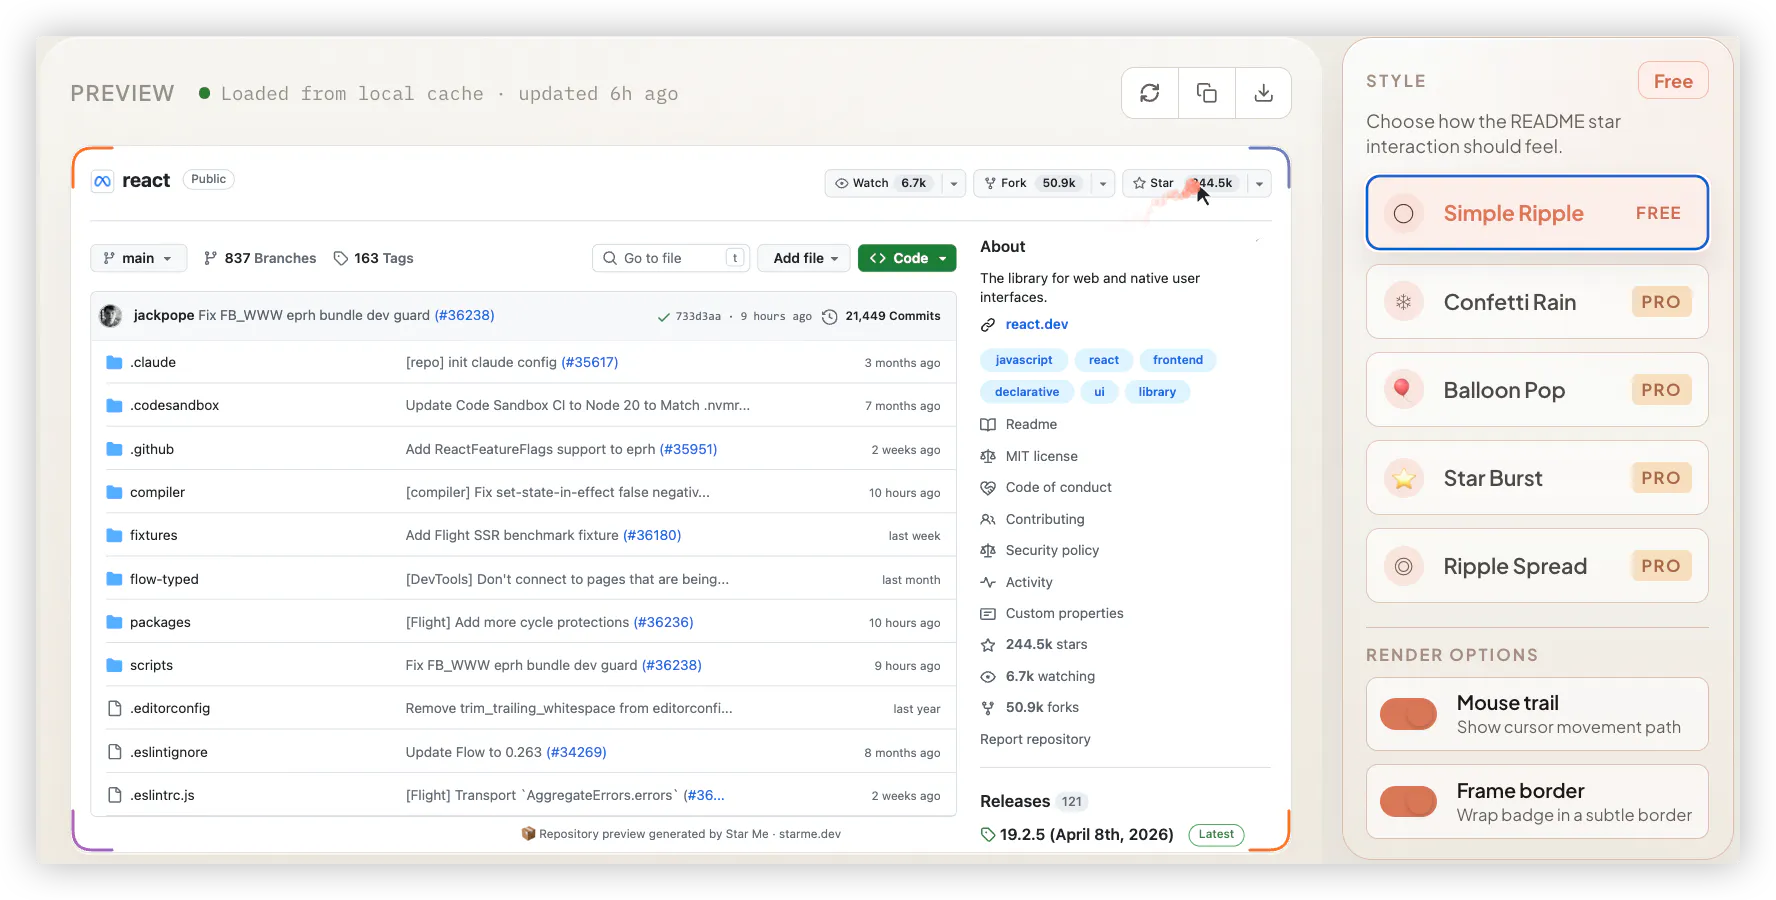
Task: Copy the preview using the copy icon
Action: pyautogui.click(x=1207, y=93)
